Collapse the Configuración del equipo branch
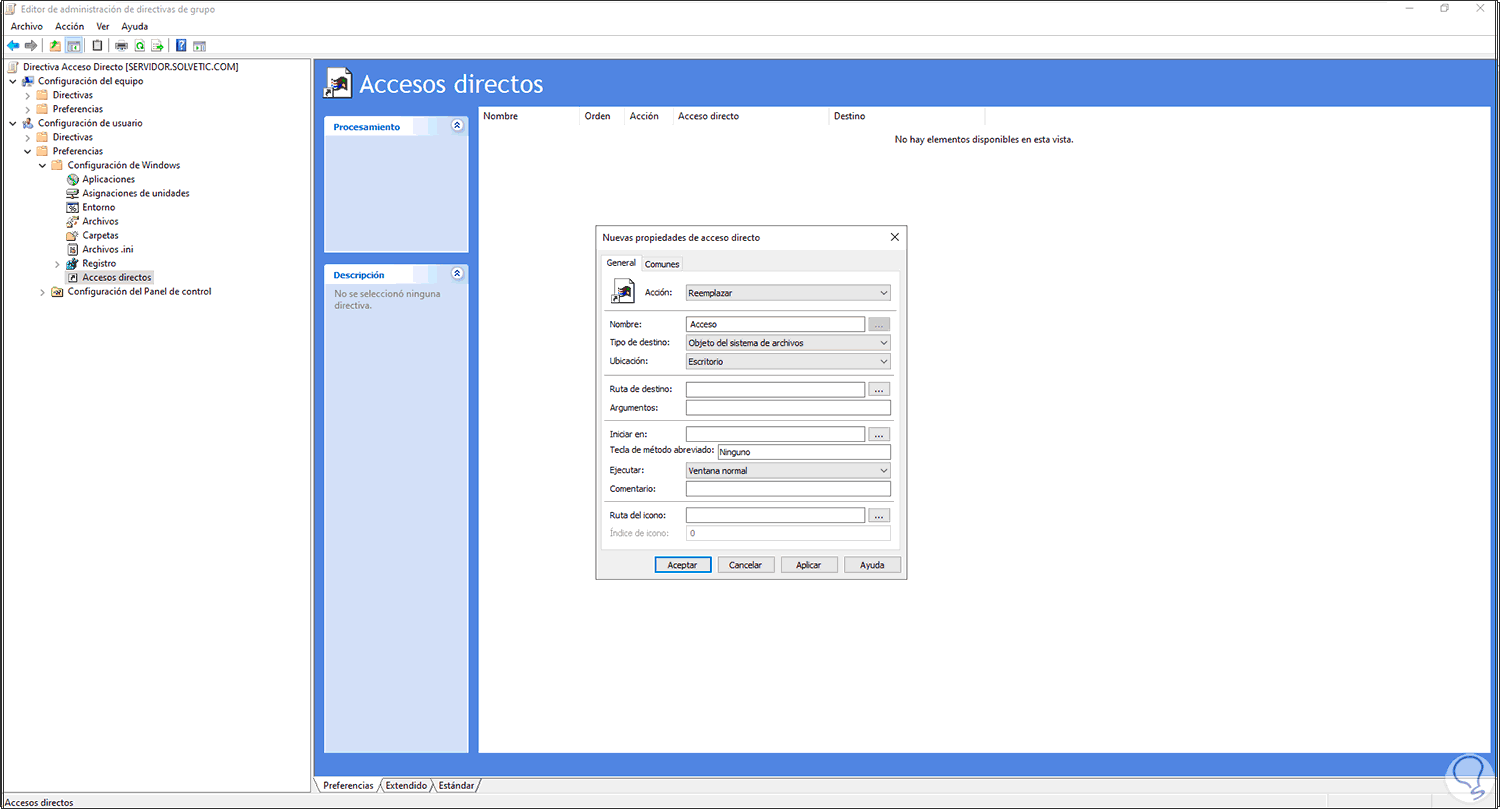Screen dimensions: 1500x809 tap(12, 81)
